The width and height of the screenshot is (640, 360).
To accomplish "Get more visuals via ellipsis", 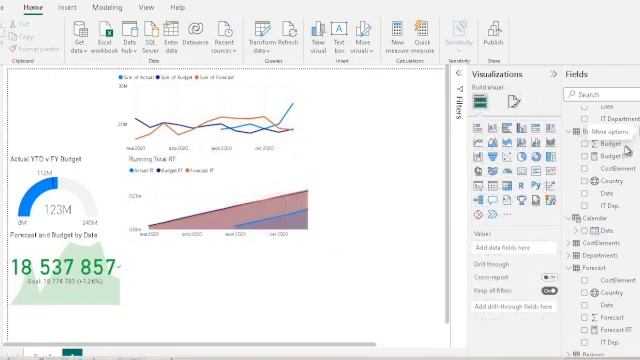I will point(507,214).
